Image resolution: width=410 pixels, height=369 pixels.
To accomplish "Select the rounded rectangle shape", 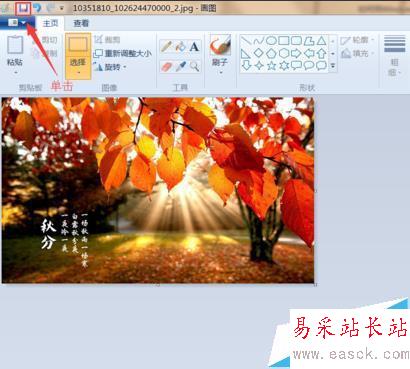I will click(296, 41).
